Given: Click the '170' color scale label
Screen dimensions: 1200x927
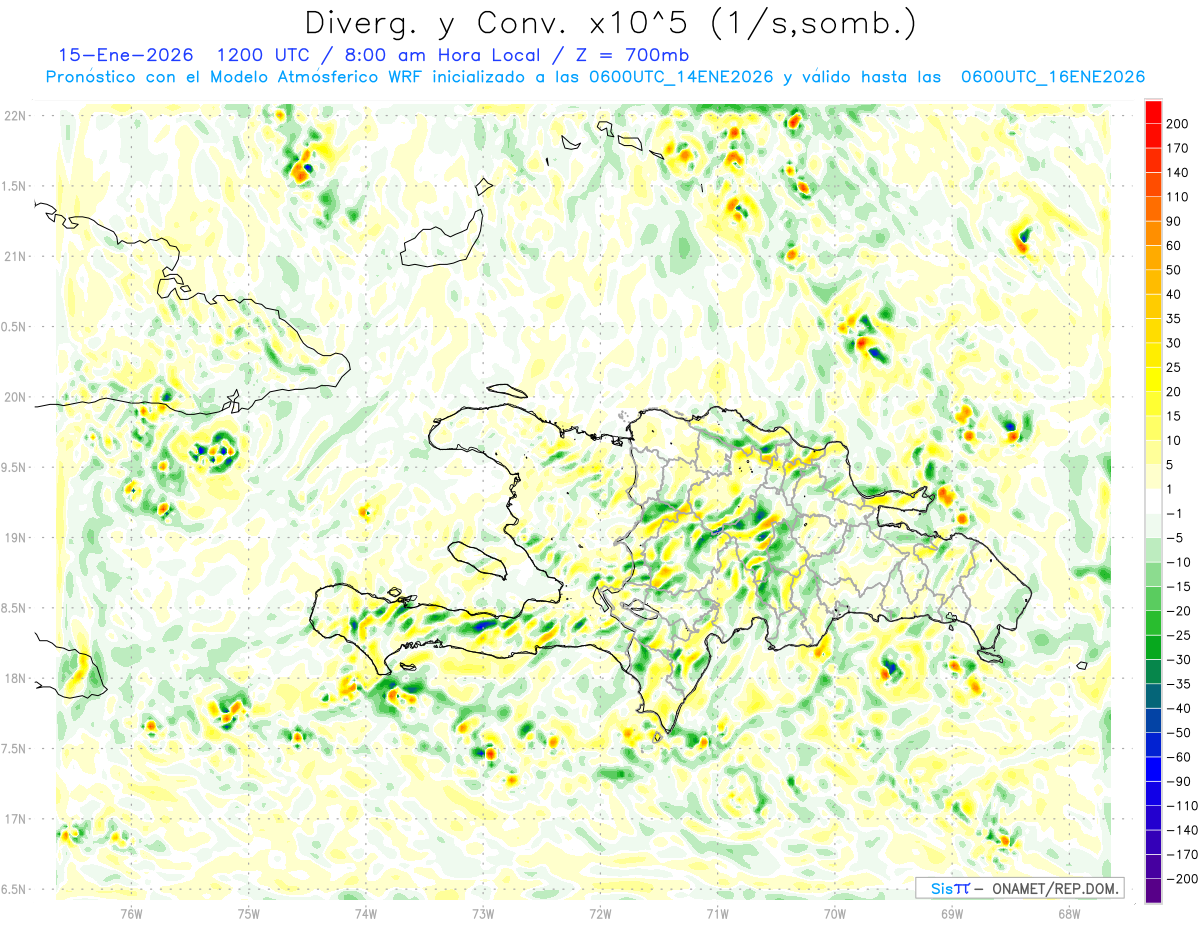Looking at the screenshot, I should [1177, 148].
